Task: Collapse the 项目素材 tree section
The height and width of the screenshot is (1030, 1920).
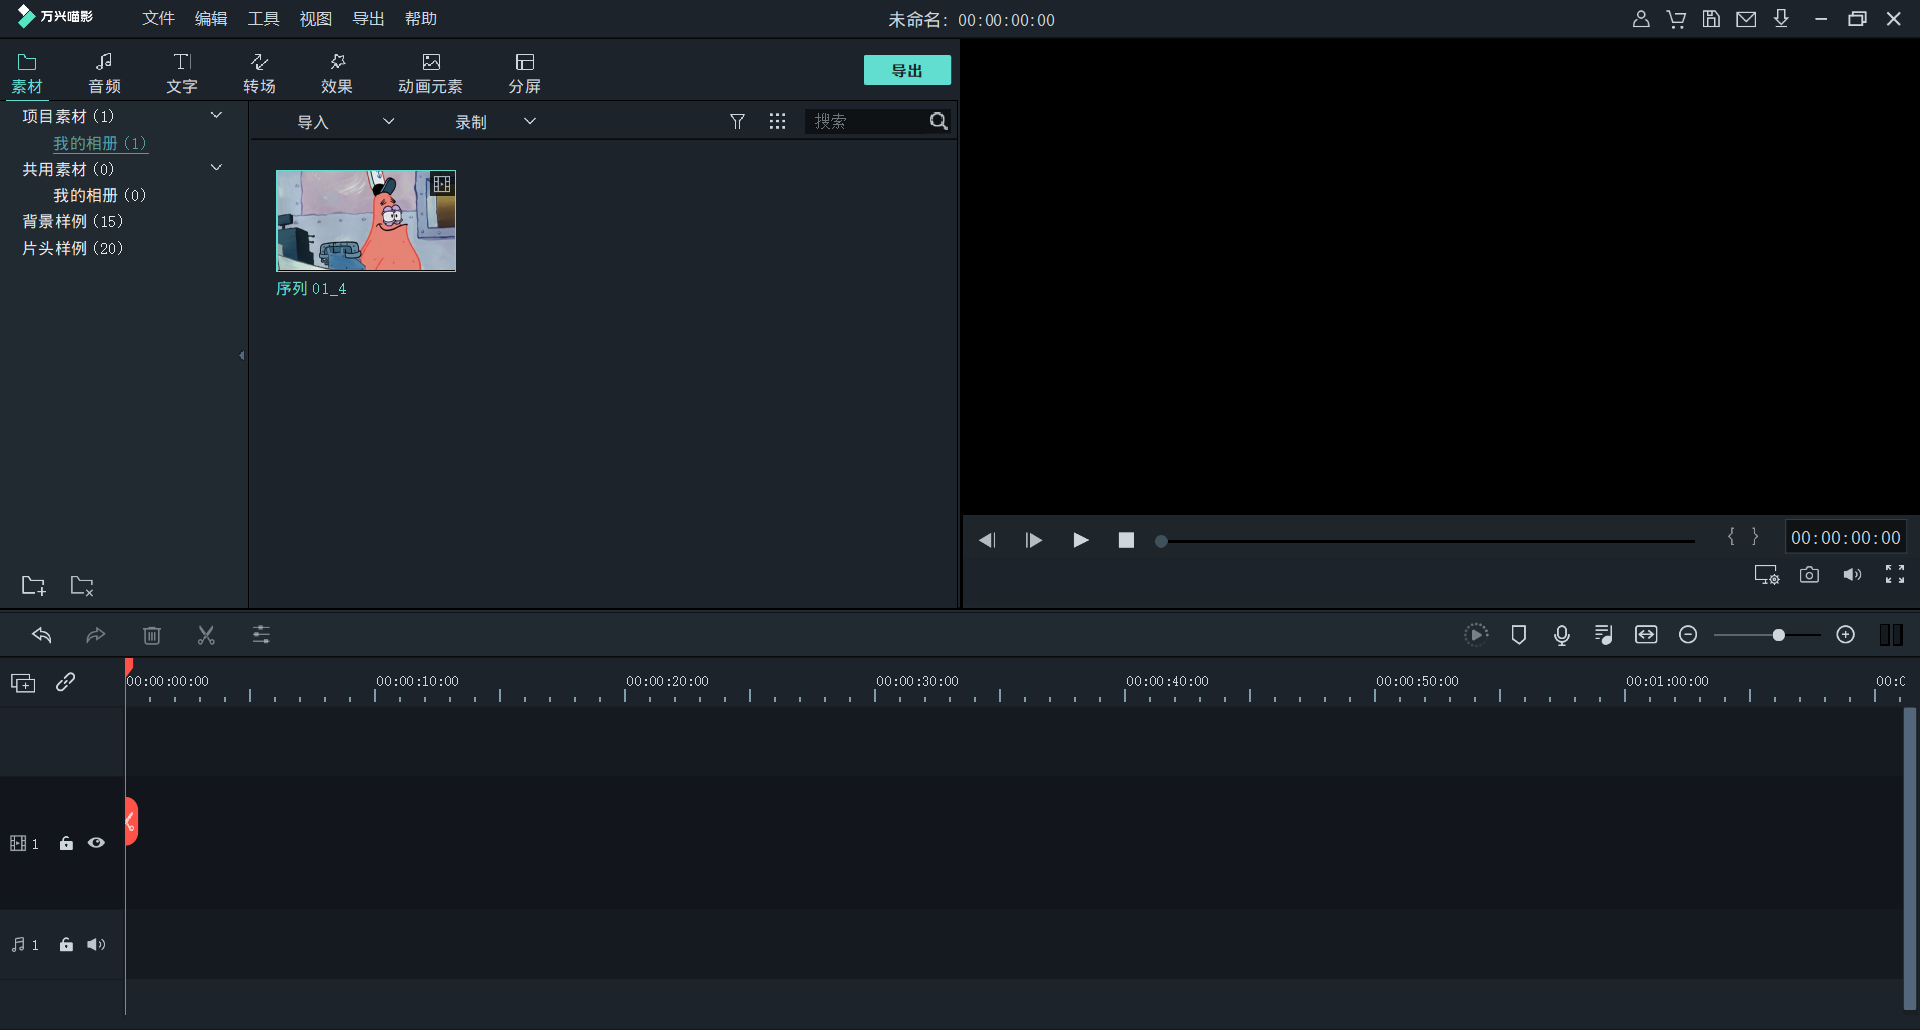Action: tap(216, 116)
